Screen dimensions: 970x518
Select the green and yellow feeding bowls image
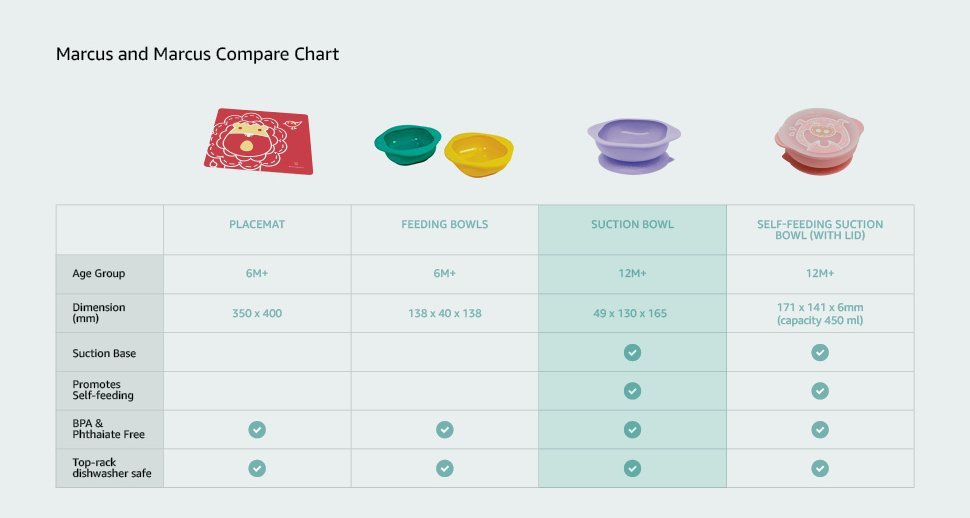(442, 150)
